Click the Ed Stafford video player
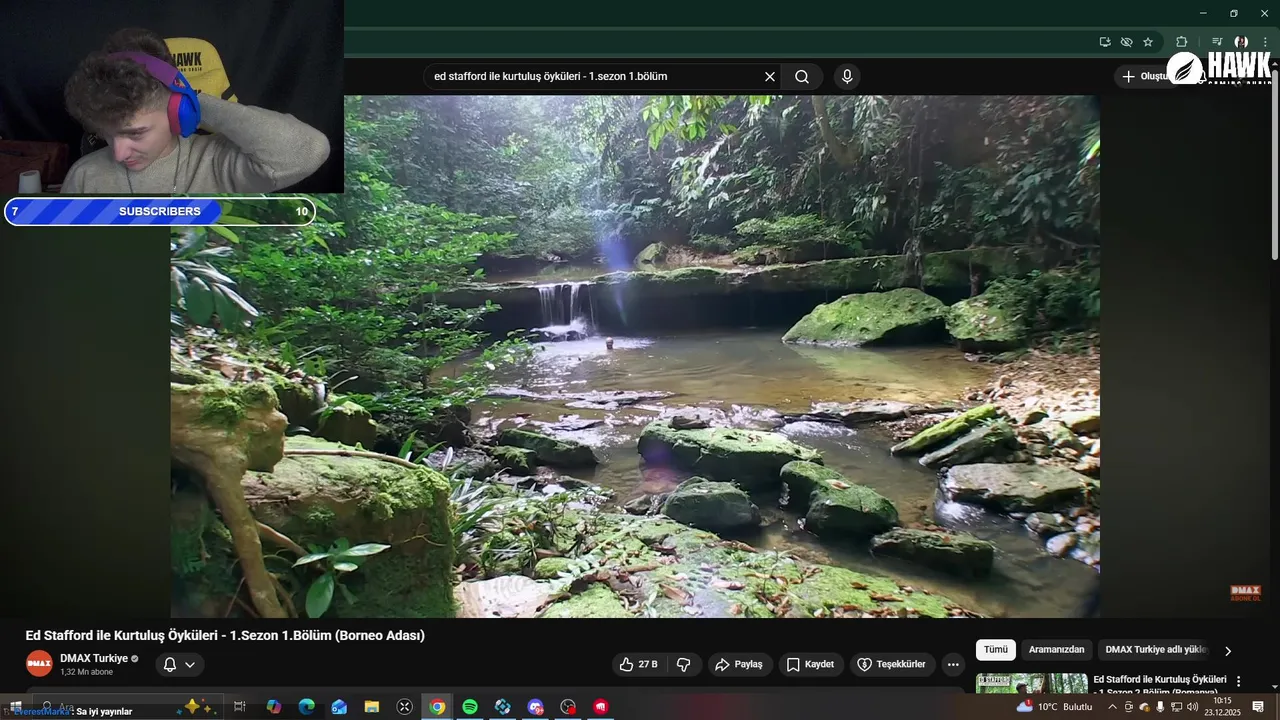The image size is (1280, 720). pos(635,356)
